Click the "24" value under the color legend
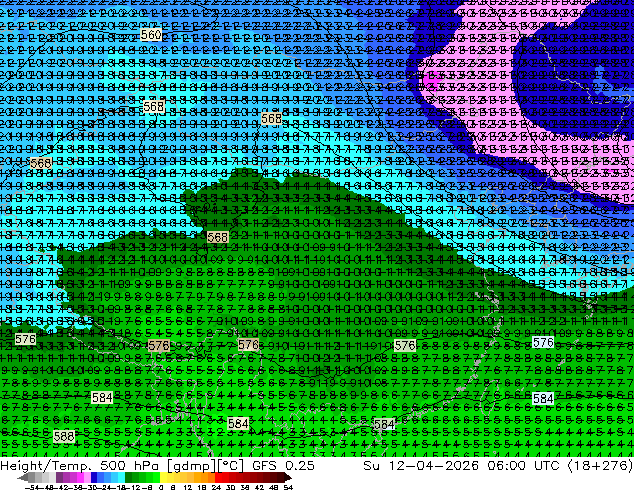This screenshot has height=490, width=634. pyautogui.click(x=216, y=487)
